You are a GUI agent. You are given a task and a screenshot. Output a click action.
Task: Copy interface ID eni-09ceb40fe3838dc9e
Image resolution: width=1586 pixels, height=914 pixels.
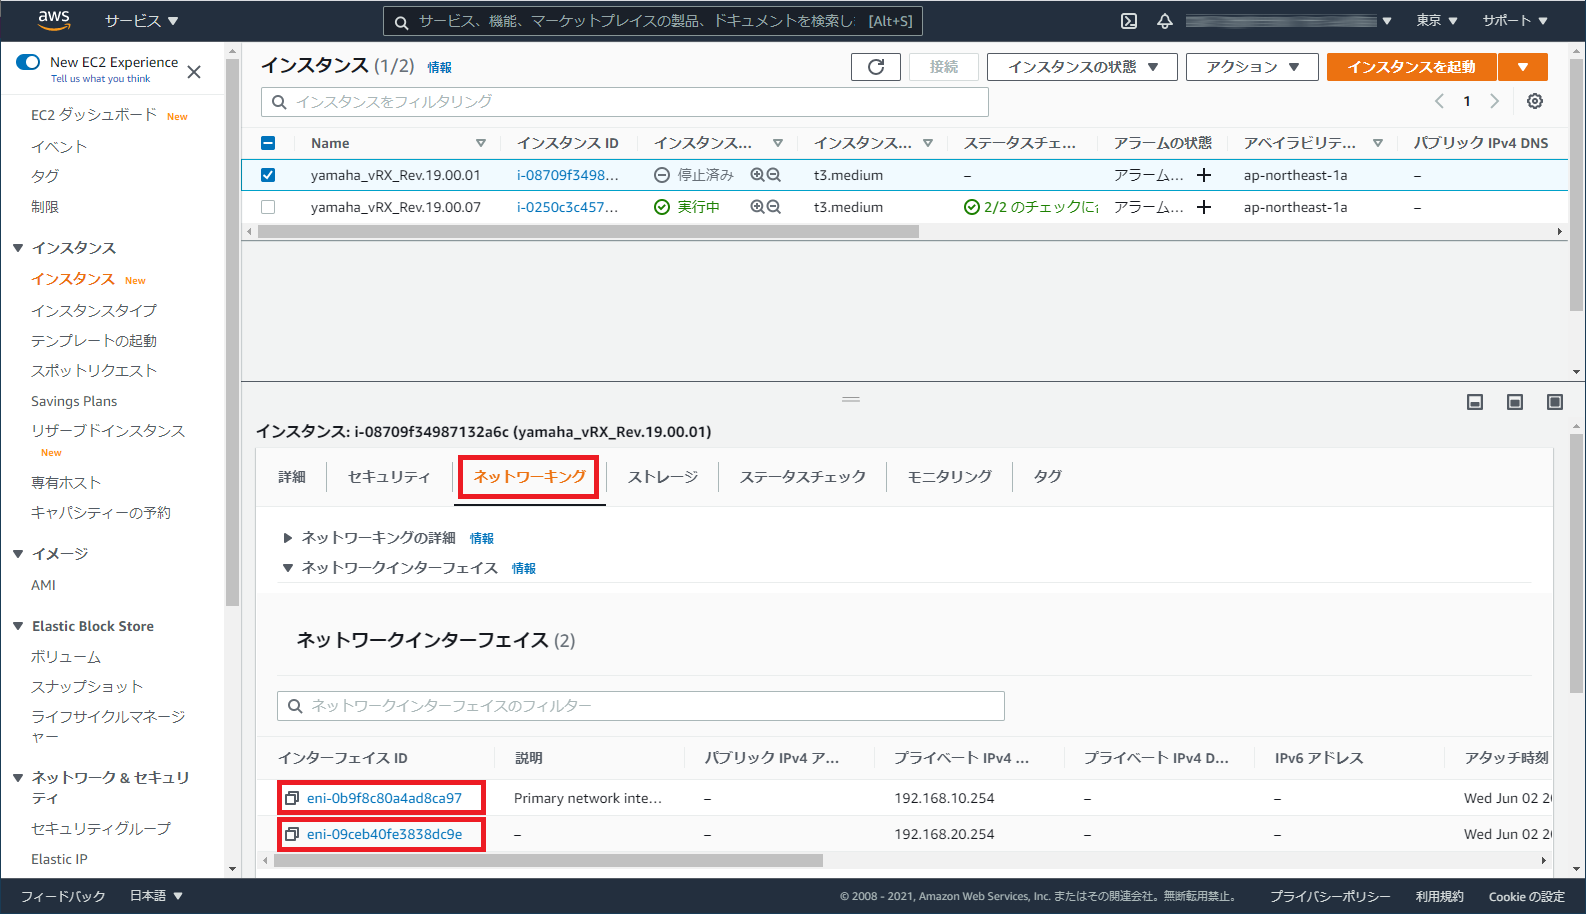point(292,834)
